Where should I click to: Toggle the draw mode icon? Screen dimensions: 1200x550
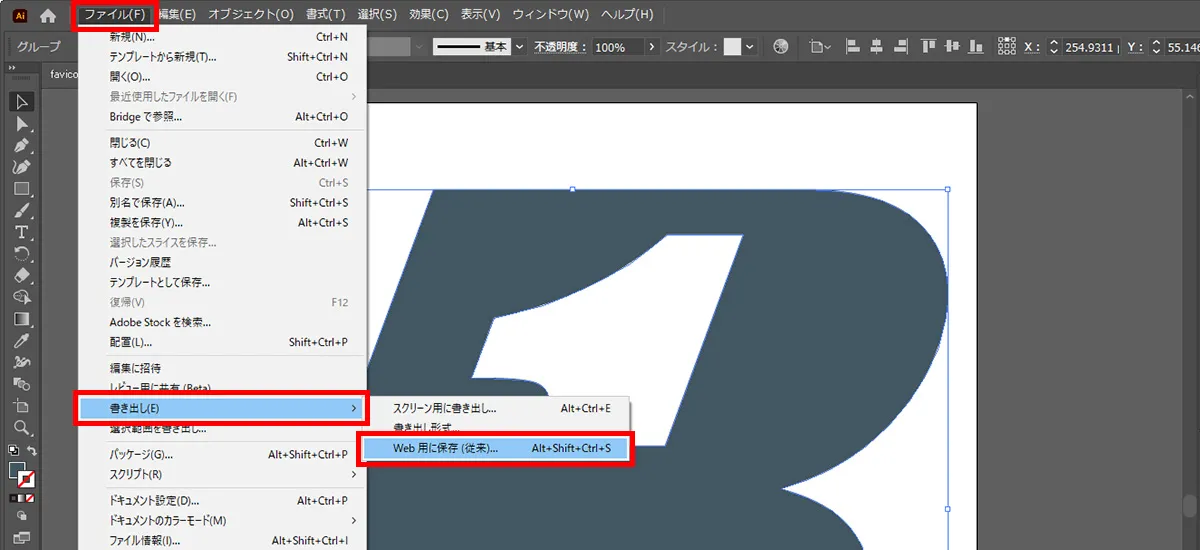(x=22, y=518)
